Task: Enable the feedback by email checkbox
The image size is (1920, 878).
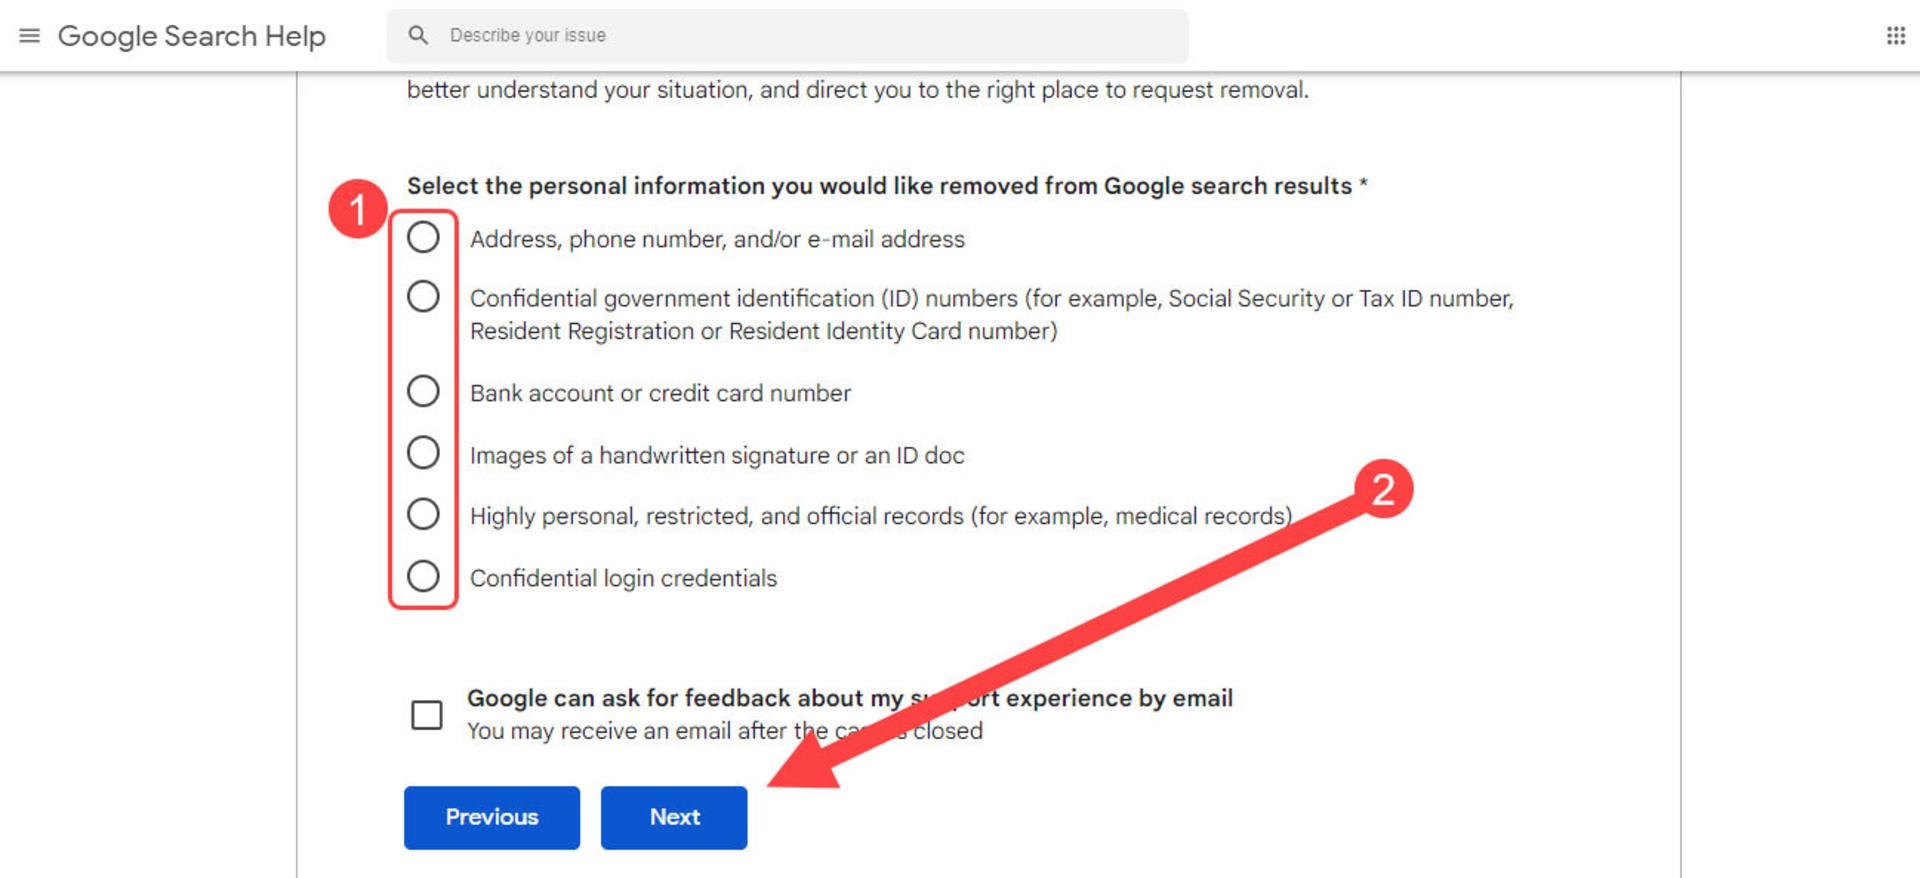Action: click(x=427, y=715)
